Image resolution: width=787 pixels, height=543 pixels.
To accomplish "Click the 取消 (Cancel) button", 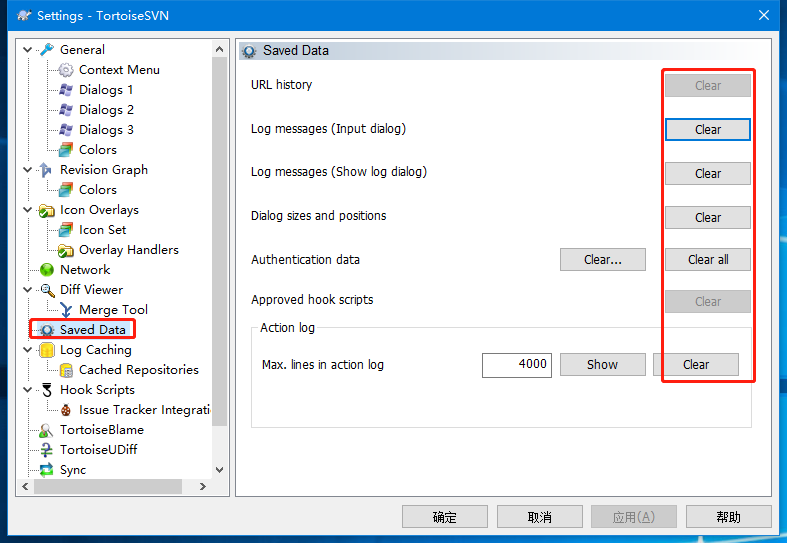I will [540, 517].
